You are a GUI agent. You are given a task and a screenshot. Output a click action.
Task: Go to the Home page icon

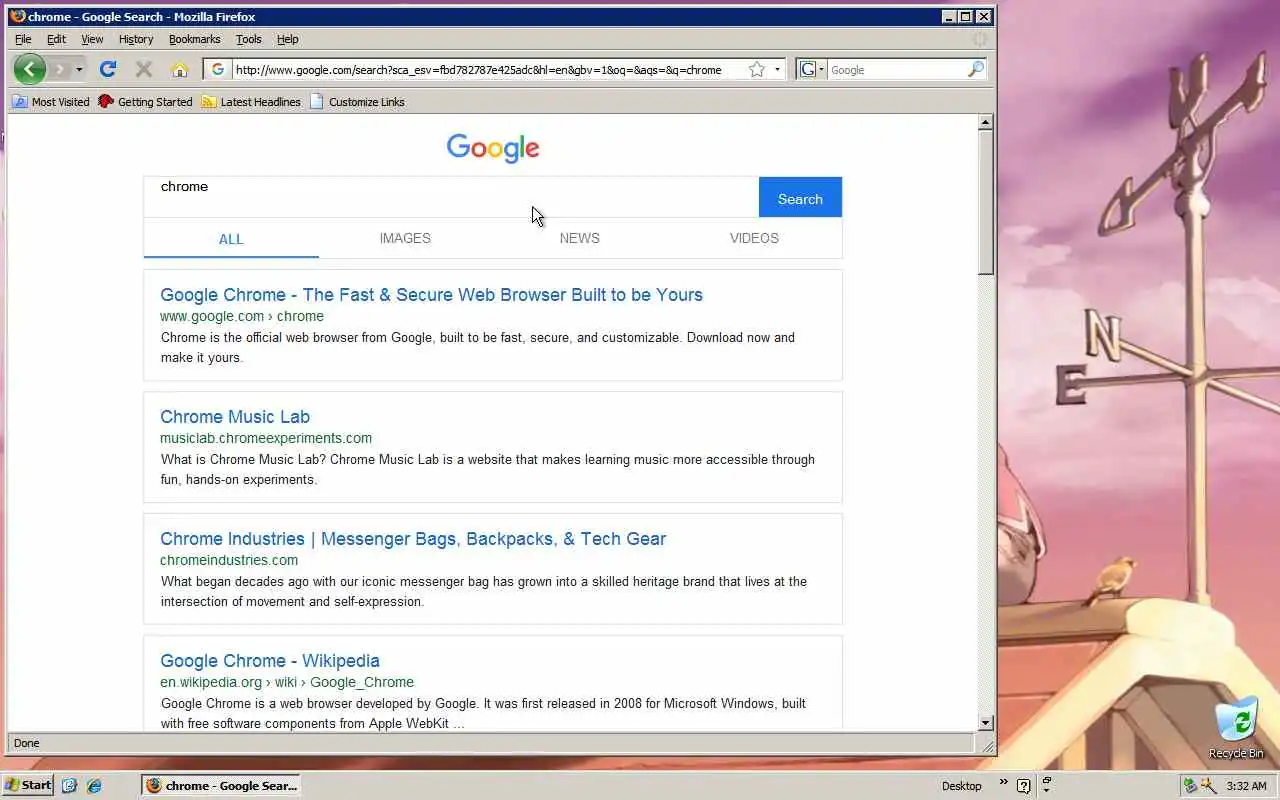[180, 69]
